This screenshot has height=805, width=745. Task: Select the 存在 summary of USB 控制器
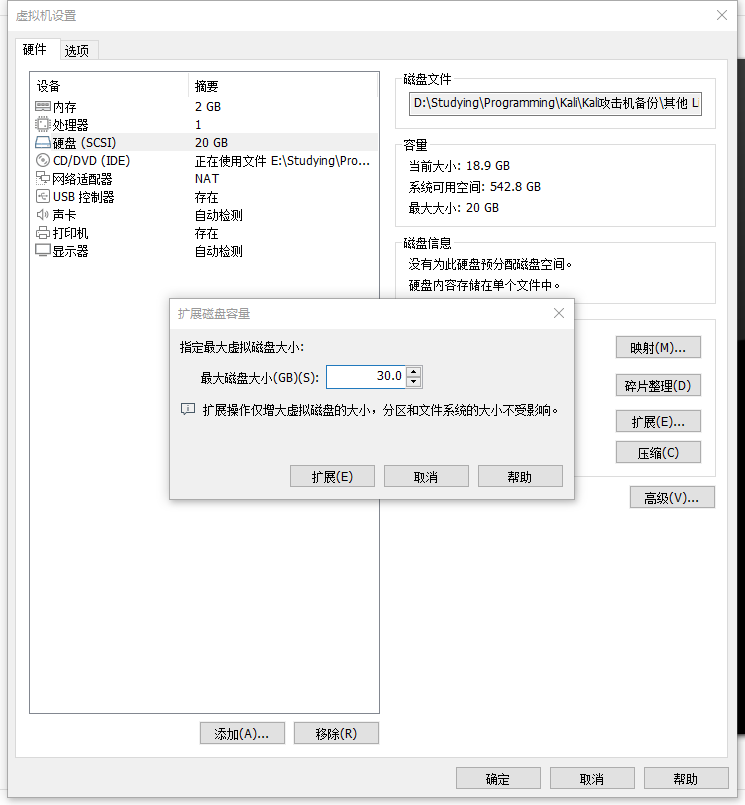point(206,197)
